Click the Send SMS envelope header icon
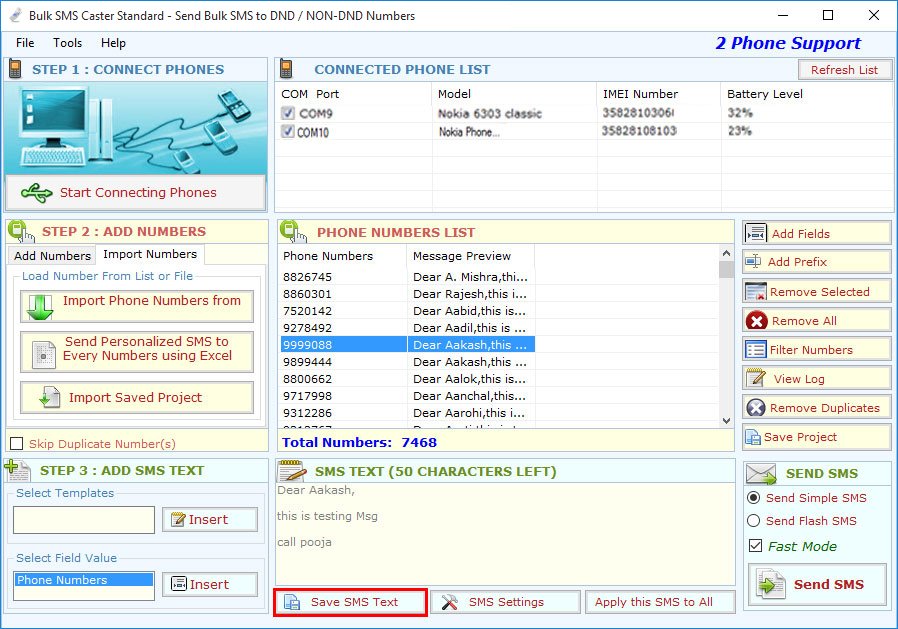The width and height of the screenshot is (898, 629). 761,474
